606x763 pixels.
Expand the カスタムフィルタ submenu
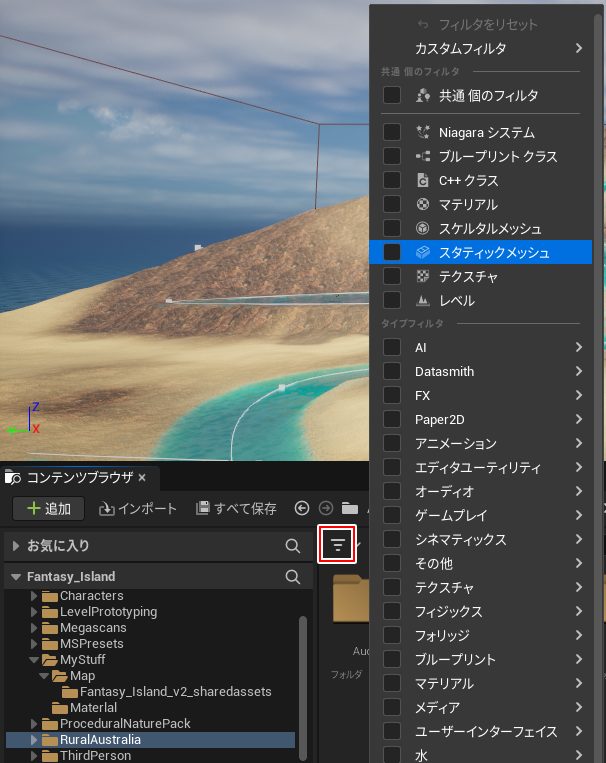579,48
